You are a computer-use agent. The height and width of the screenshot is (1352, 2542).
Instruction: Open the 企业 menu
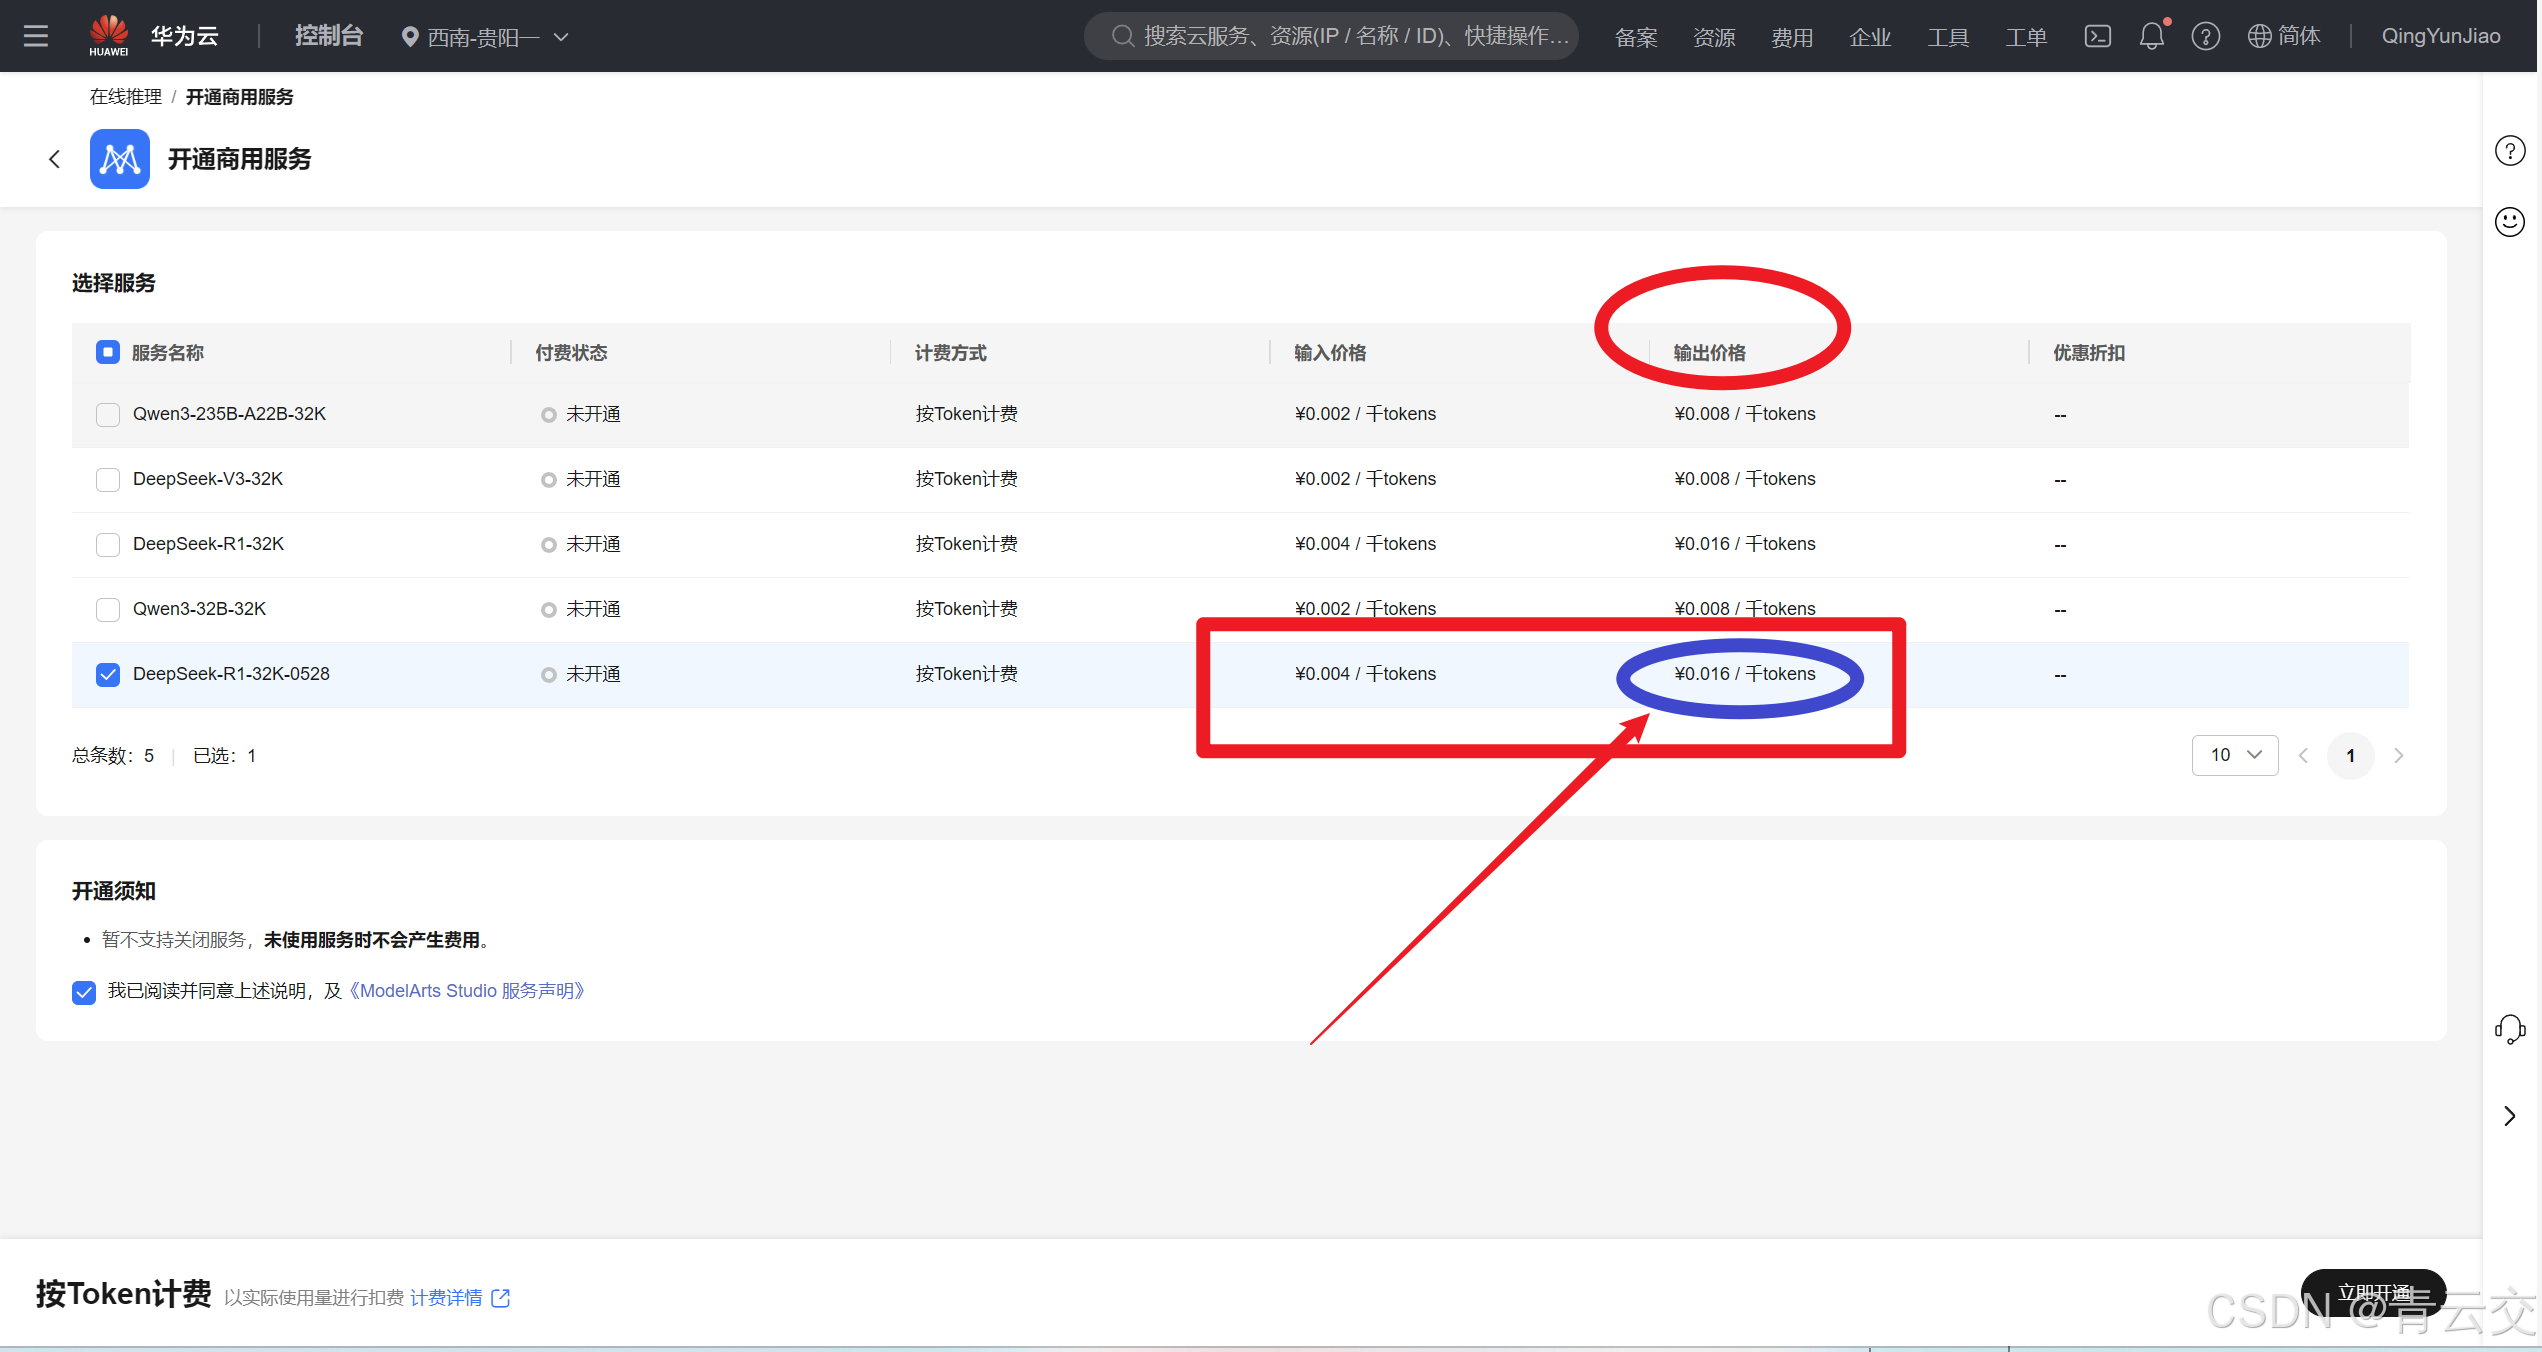(x=1870, y=37)
